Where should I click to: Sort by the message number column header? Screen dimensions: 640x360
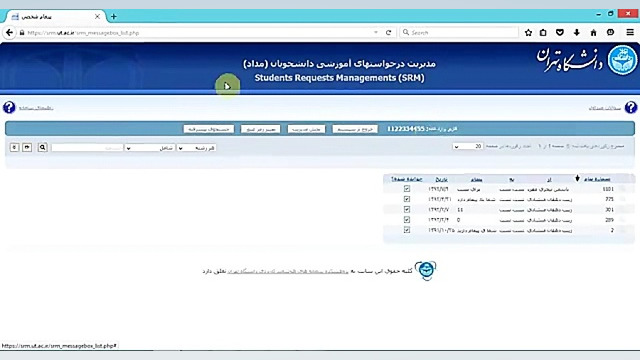[597, 179]
